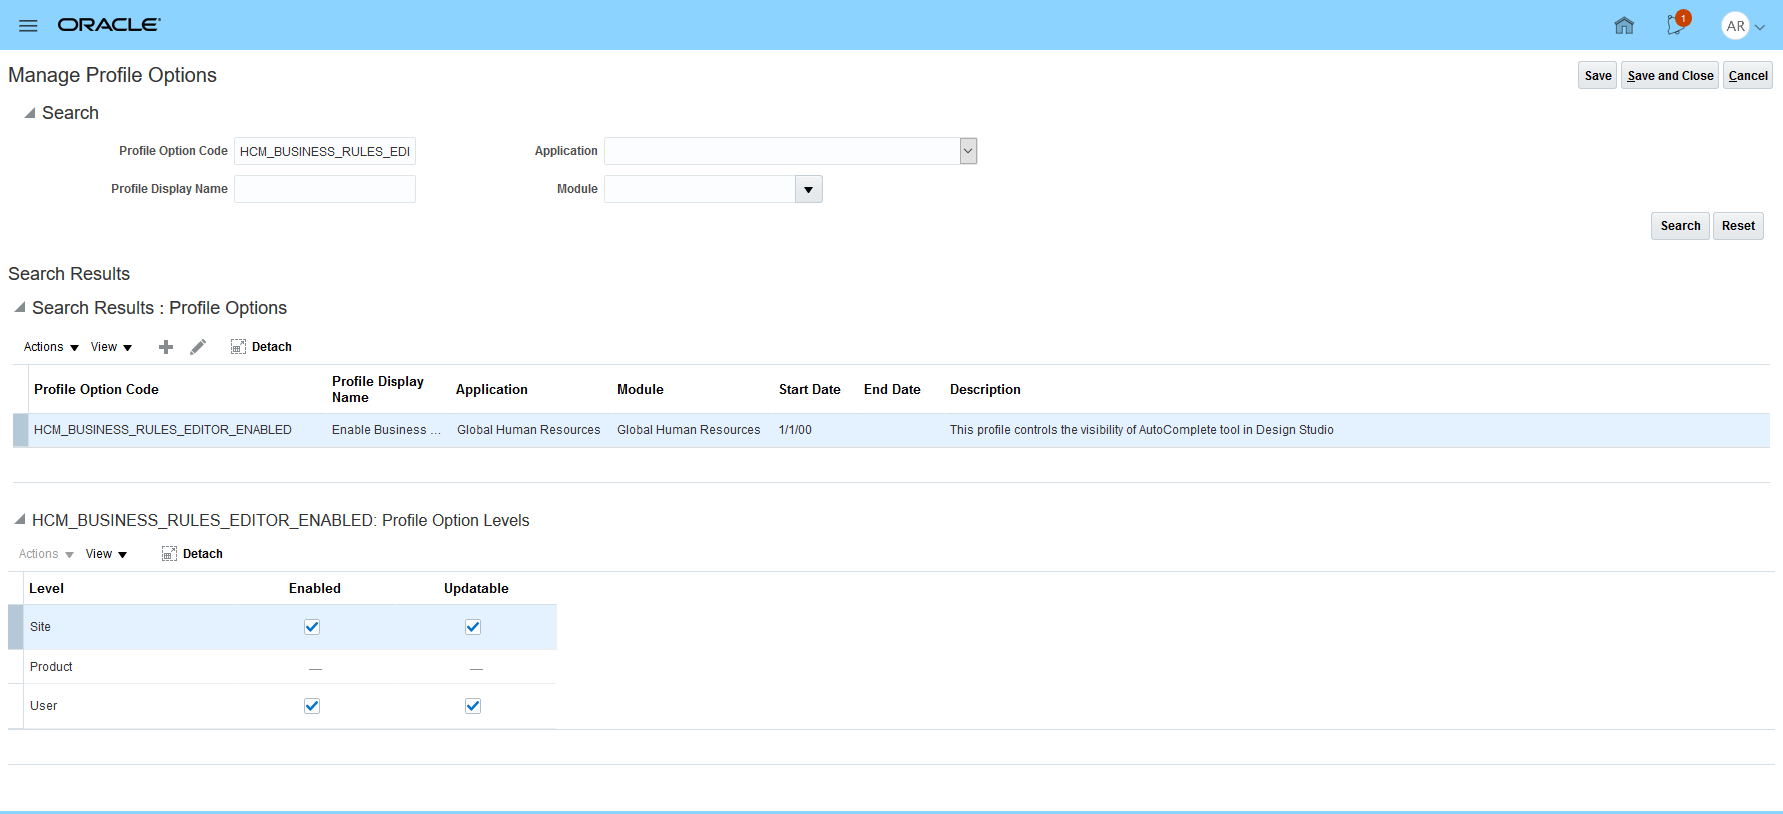Toggle Updatable checkbox for Site level
1783x814 pixels.
tap(473, 627)
